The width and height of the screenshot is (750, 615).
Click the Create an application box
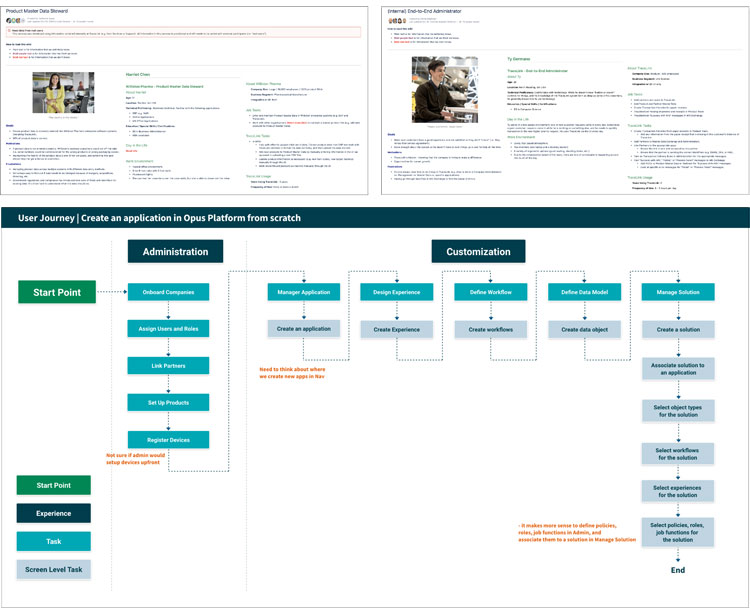click(304, 329)
